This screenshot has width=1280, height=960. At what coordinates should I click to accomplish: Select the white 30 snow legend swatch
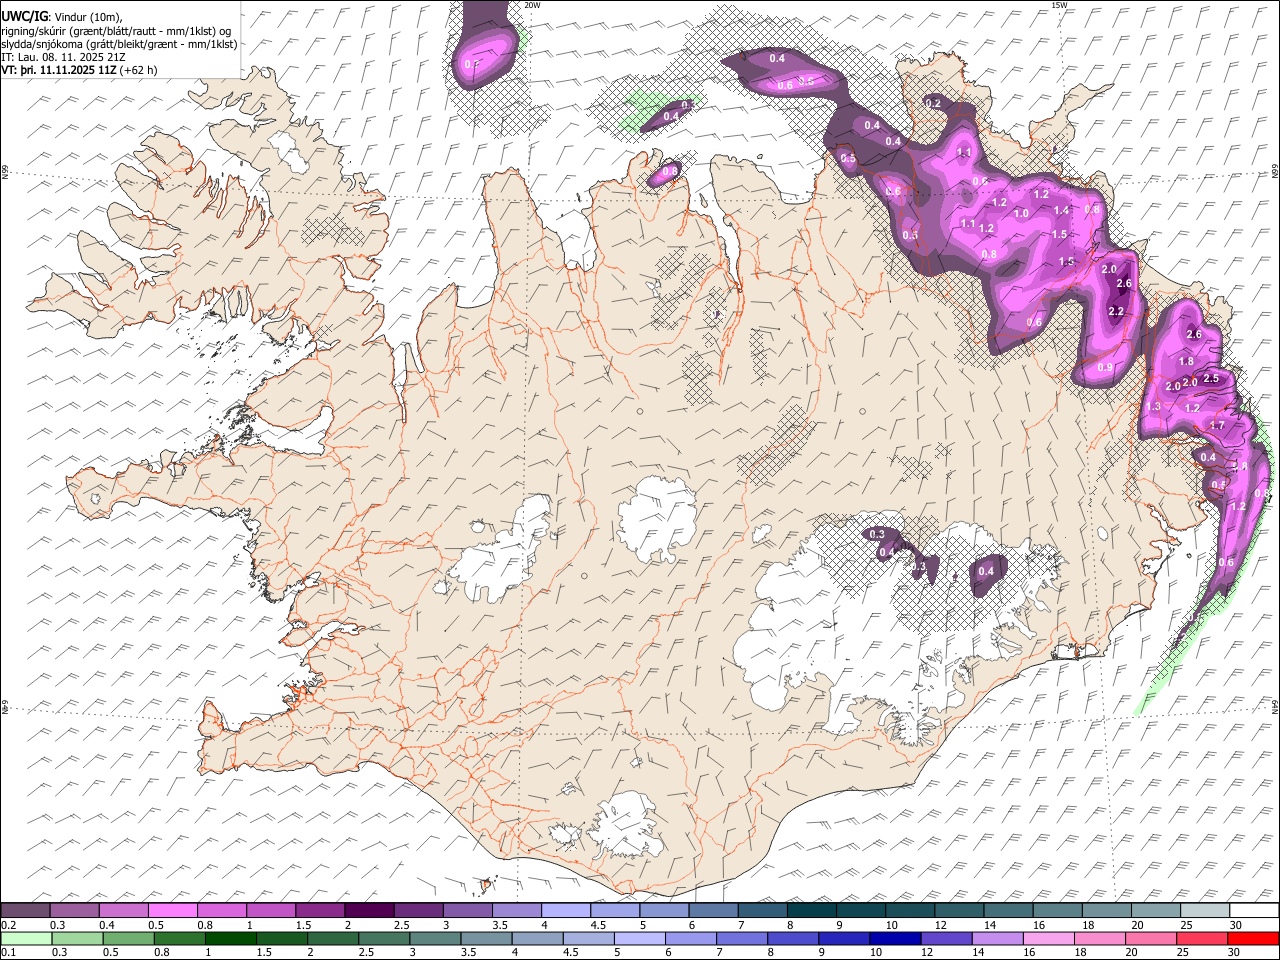click(1255, 910)
